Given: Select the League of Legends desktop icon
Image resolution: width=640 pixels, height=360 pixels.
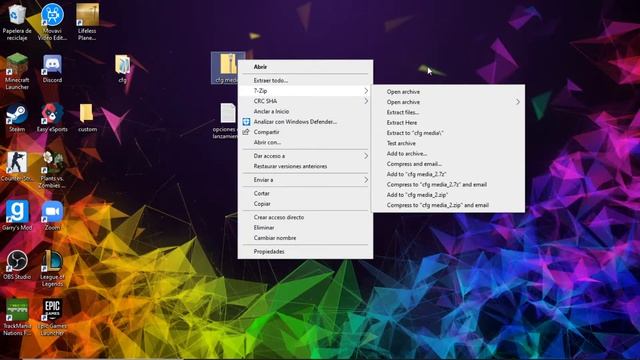Looking at the screenshot, I should point(52,268).
